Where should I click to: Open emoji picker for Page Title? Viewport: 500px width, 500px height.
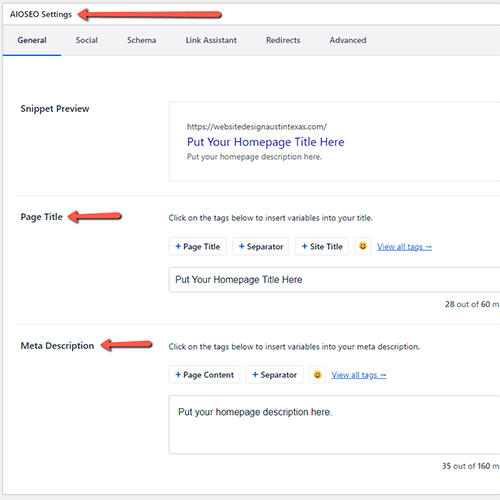coord(363,246)
